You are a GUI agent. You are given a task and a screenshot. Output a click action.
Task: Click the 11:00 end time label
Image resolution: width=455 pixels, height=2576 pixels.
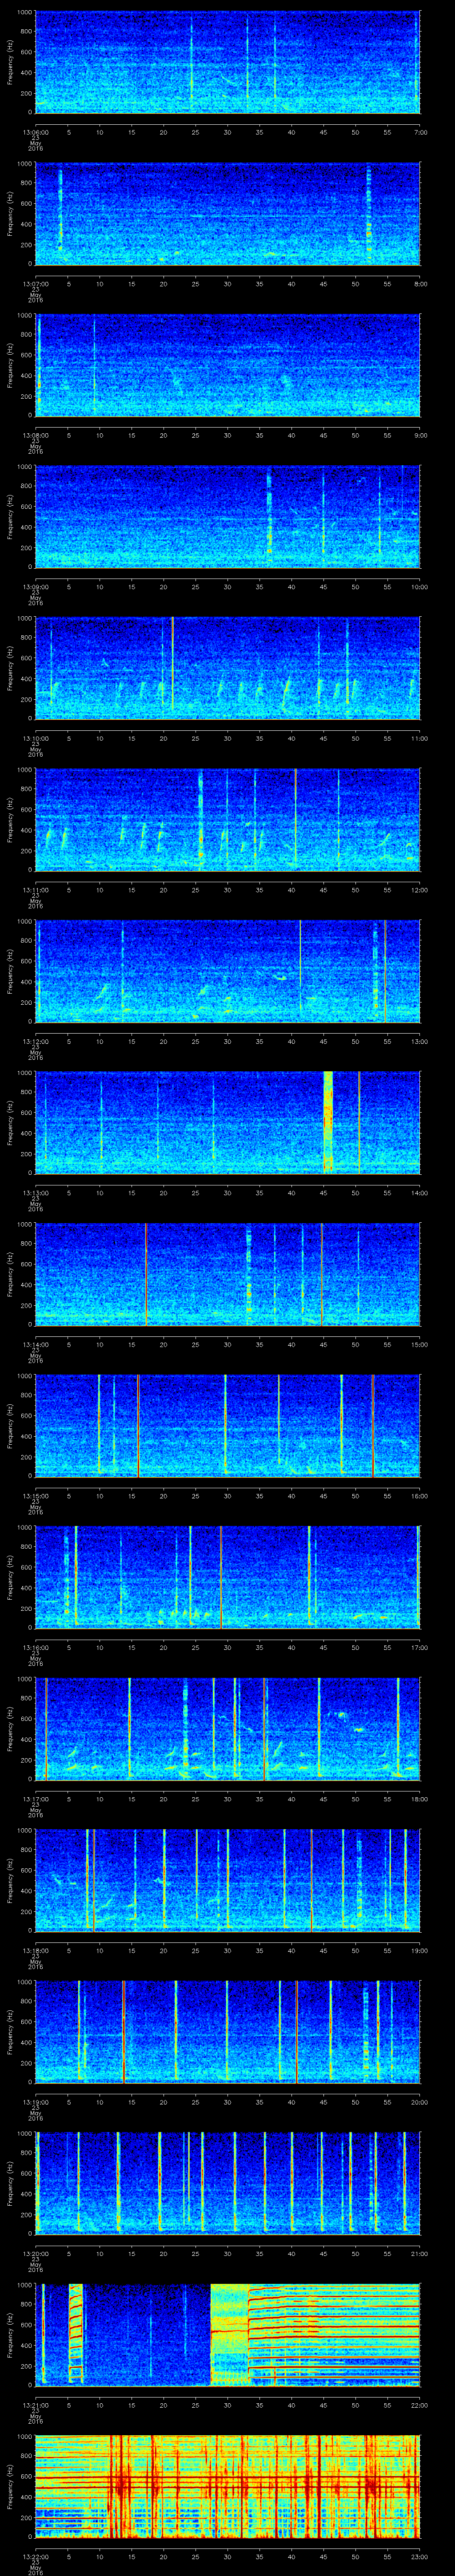click(x=419, y=737)
